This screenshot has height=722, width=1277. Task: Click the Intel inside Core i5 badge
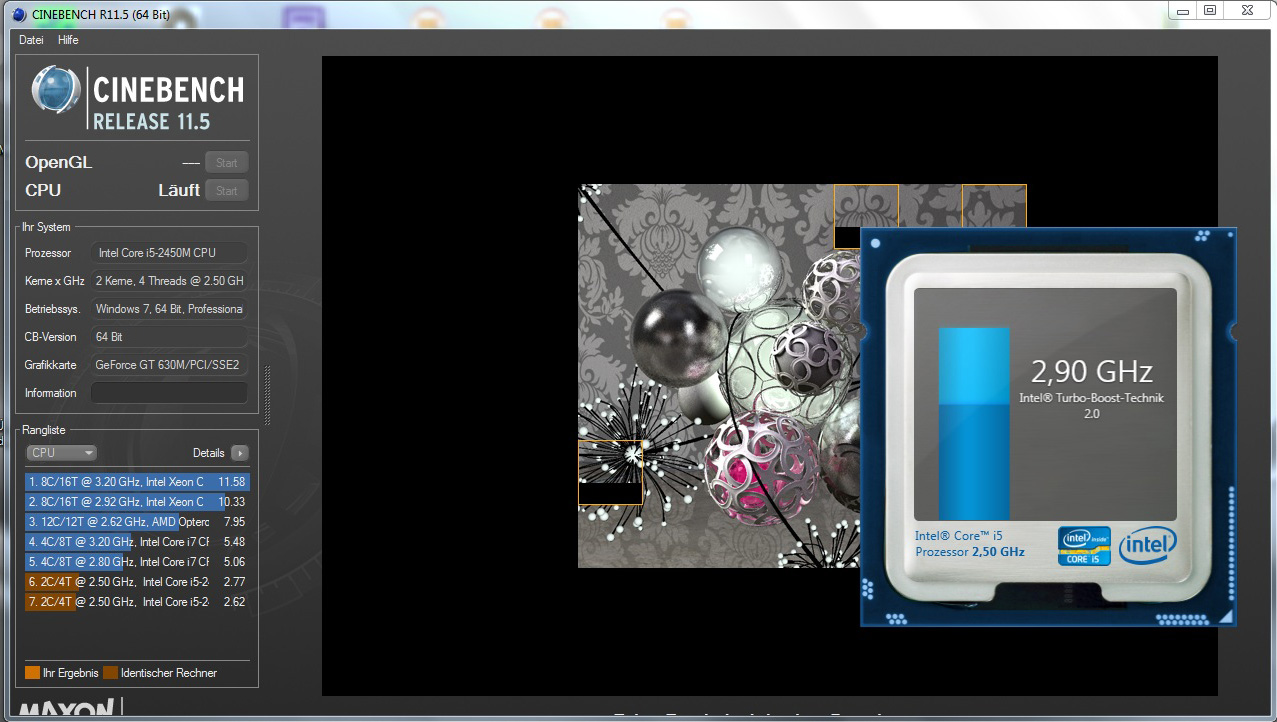click(1084, 545)
